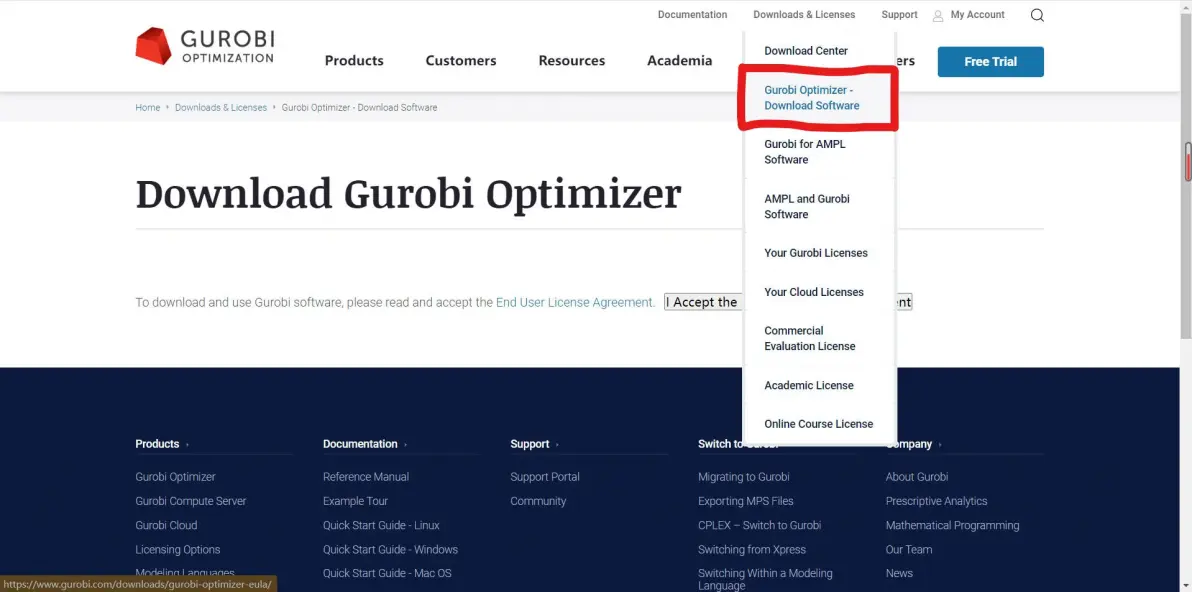Open the End User License Agreement link
1192x592 pixels.
tap(574, 302)
